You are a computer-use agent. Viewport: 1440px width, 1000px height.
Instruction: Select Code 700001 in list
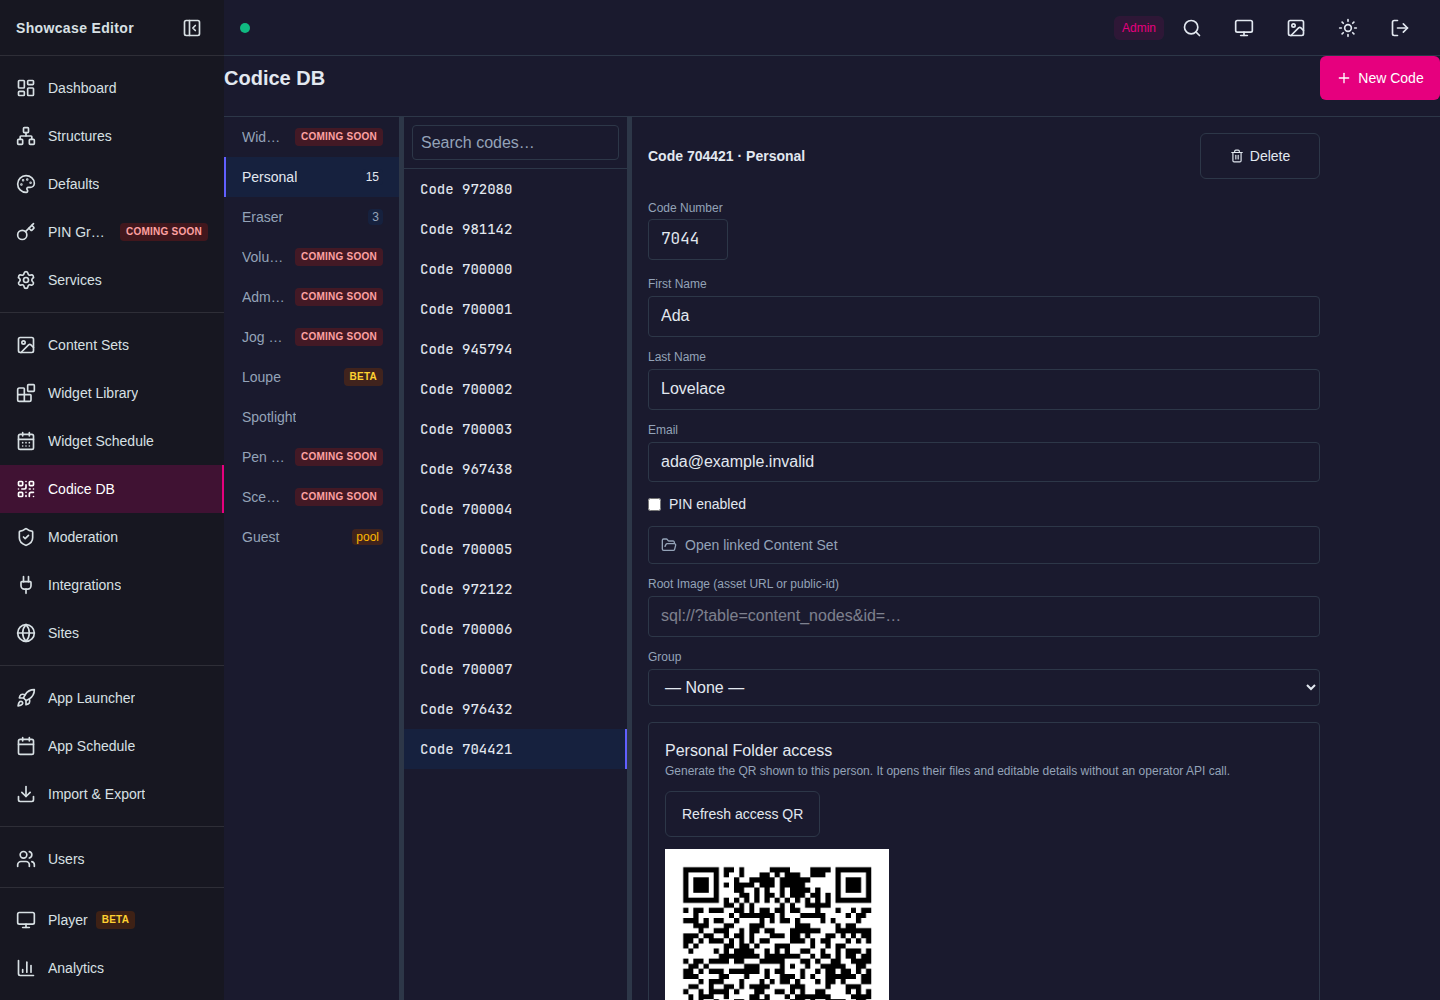tap(515, 309)
